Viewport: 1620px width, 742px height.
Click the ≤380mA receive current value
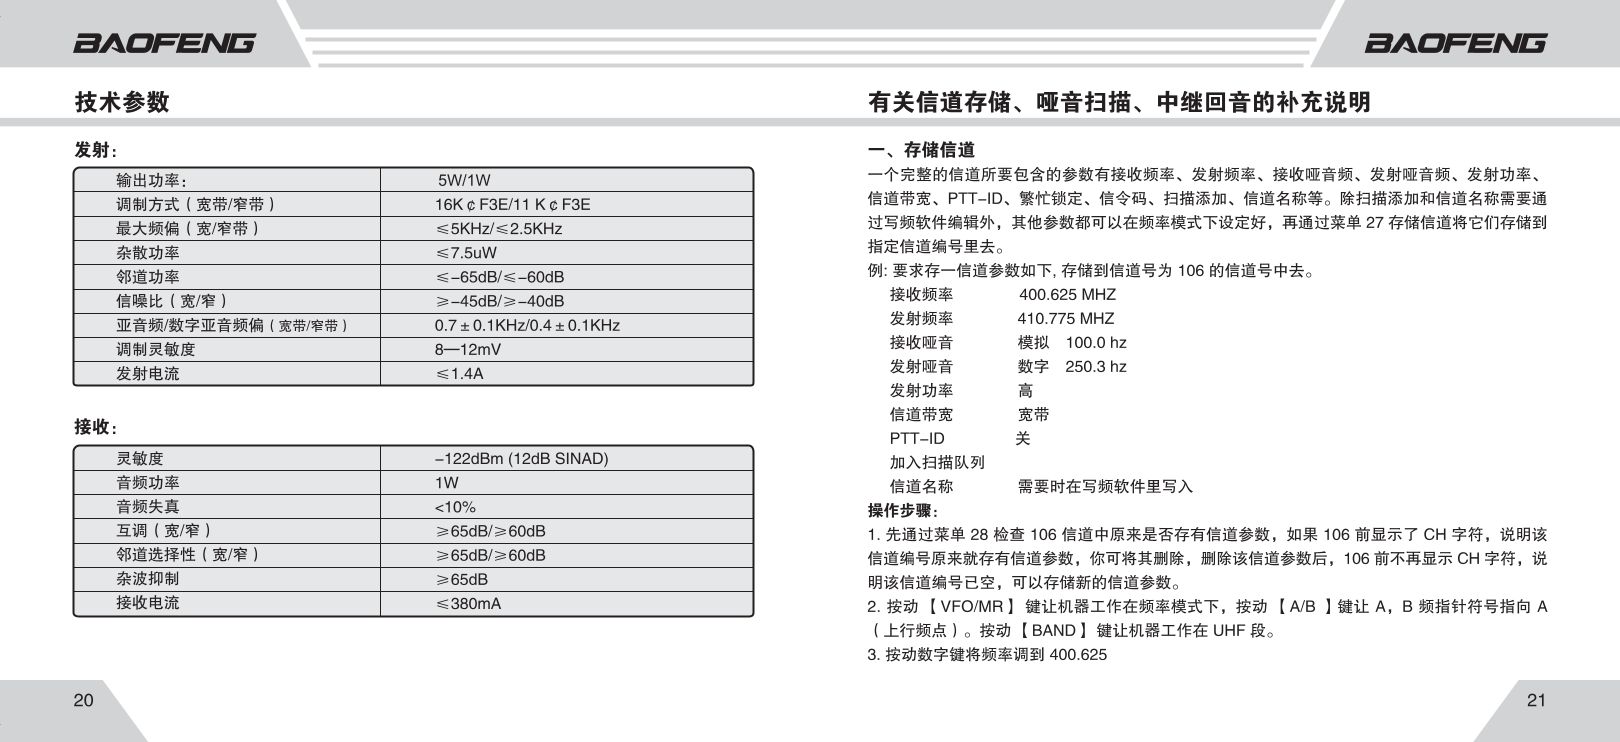coord(468,604)
